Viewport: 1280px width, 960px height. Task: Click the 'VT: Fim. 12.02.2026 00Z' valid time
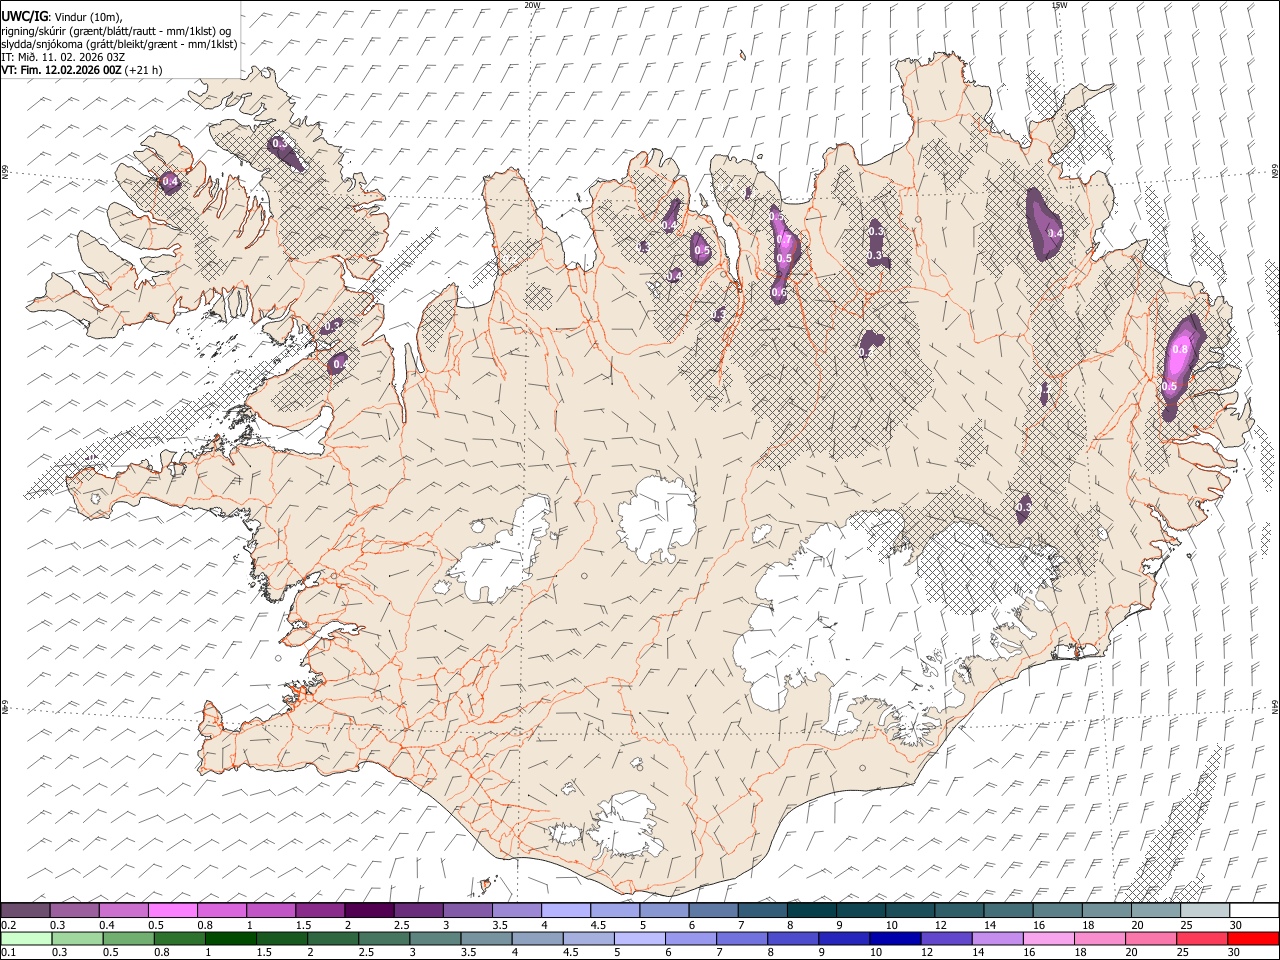point(62,70)
